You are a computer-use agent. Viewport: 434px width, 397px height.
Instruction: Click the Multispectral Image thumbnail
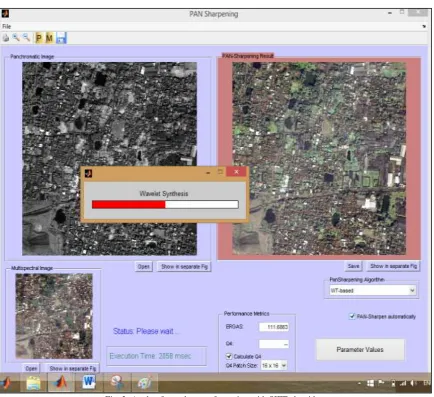click(54, 316)
